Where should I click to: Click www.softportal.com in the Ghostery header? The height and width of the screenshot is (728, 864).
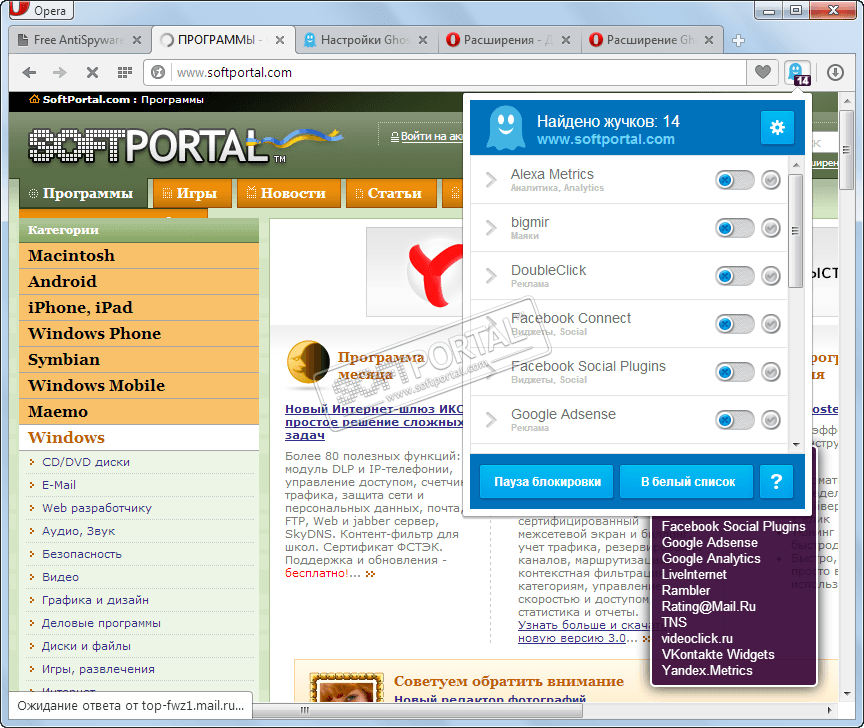point(606,139)
